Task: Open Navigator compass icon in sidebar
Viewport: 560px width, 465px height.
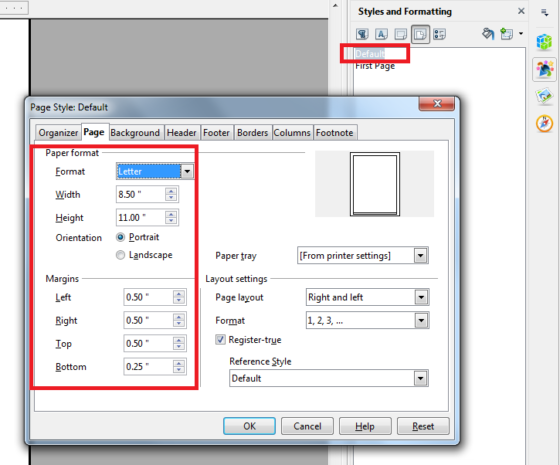Action: (x=544, y=124)
